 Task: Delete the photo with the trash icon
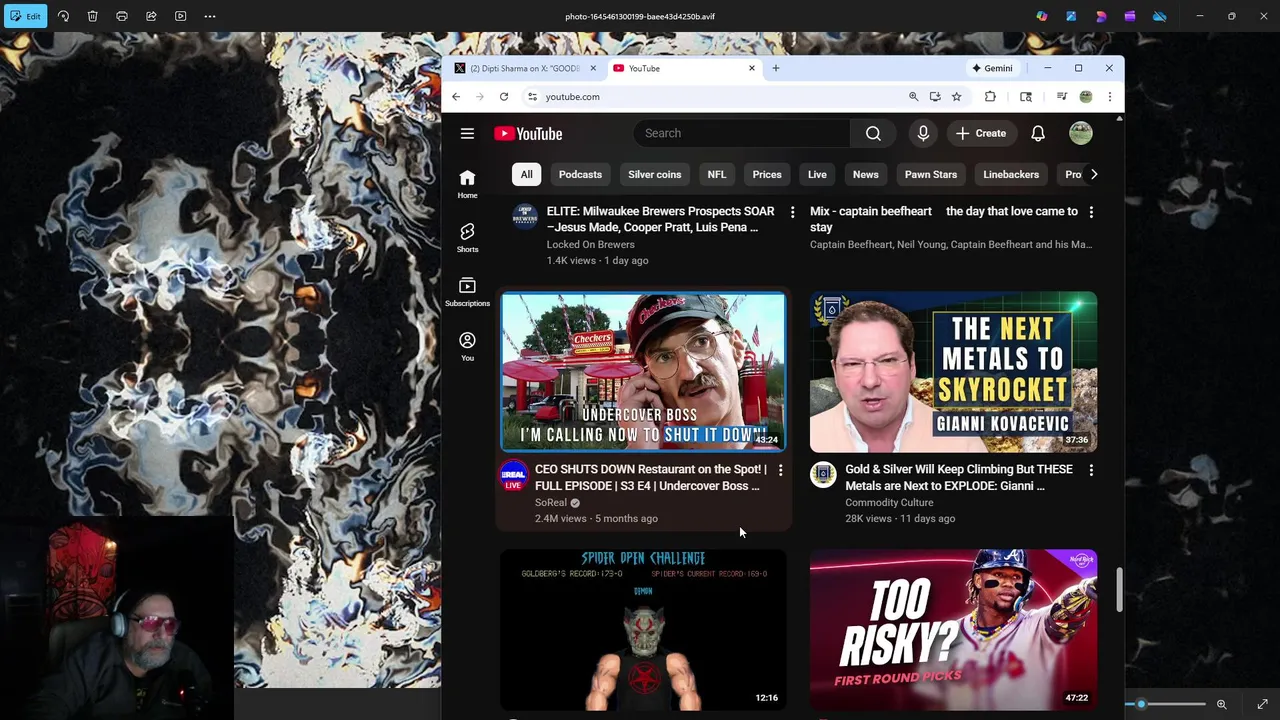92,16
